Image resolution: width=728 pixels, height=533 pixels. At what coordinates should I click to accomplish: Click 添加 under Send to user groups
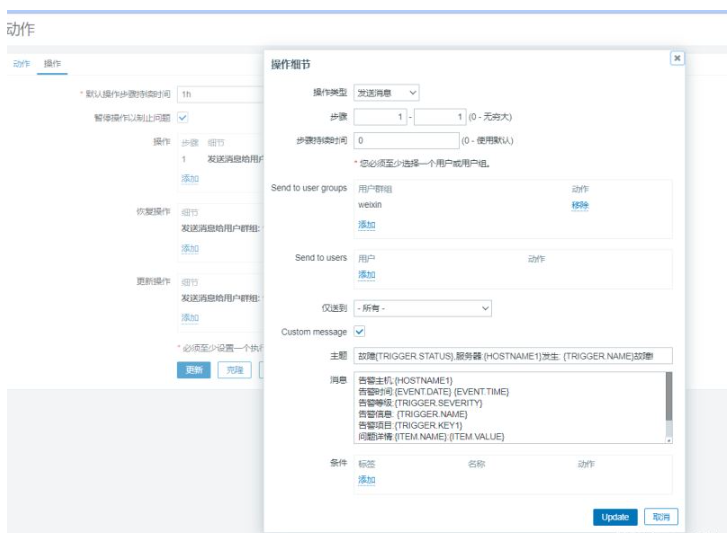pos(366,225)
